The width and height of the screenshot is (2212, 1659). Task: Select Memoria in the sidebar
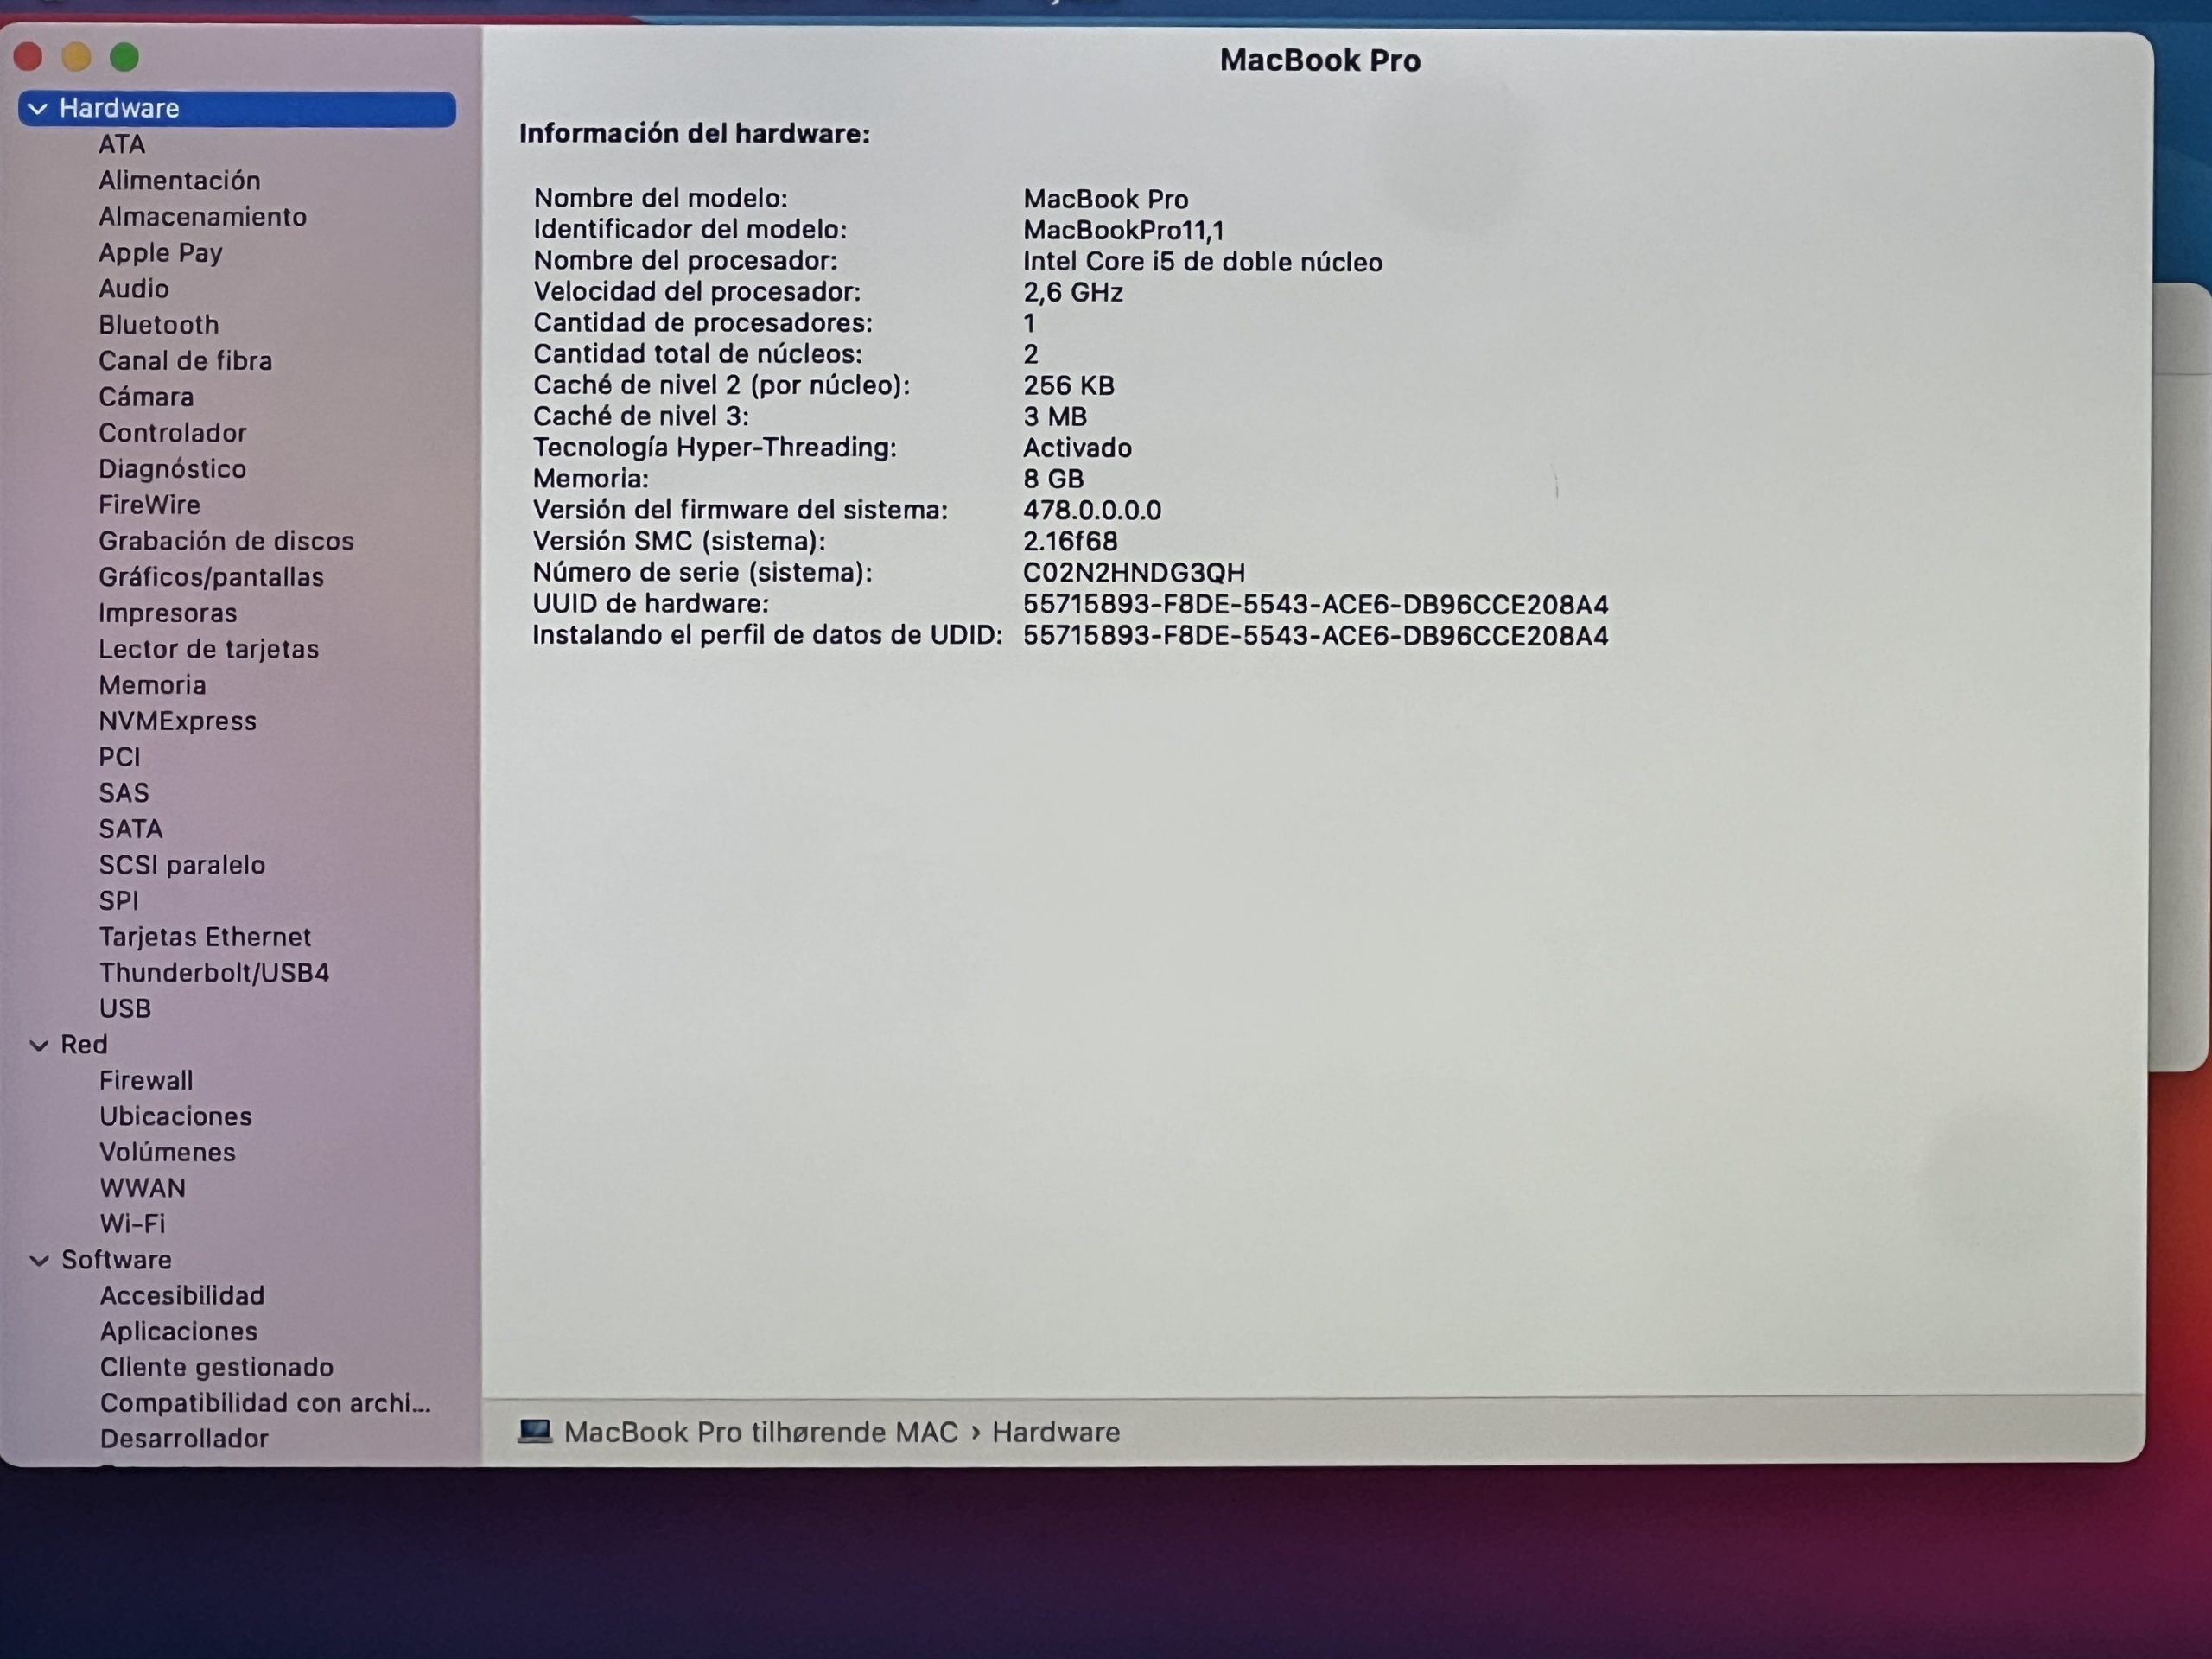(x=152, y=685)
